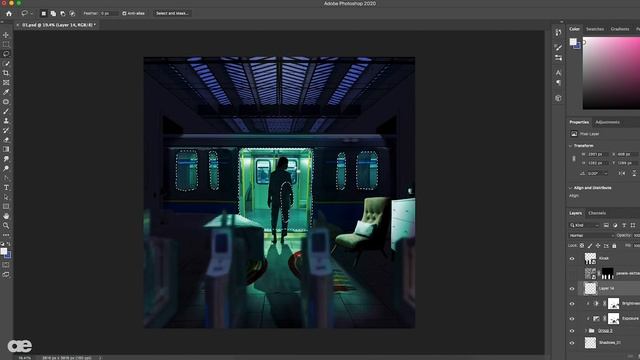Screen dimensions: 640x360
Task: Hide Layer 14 visibility
Action: tap(572, 289)
